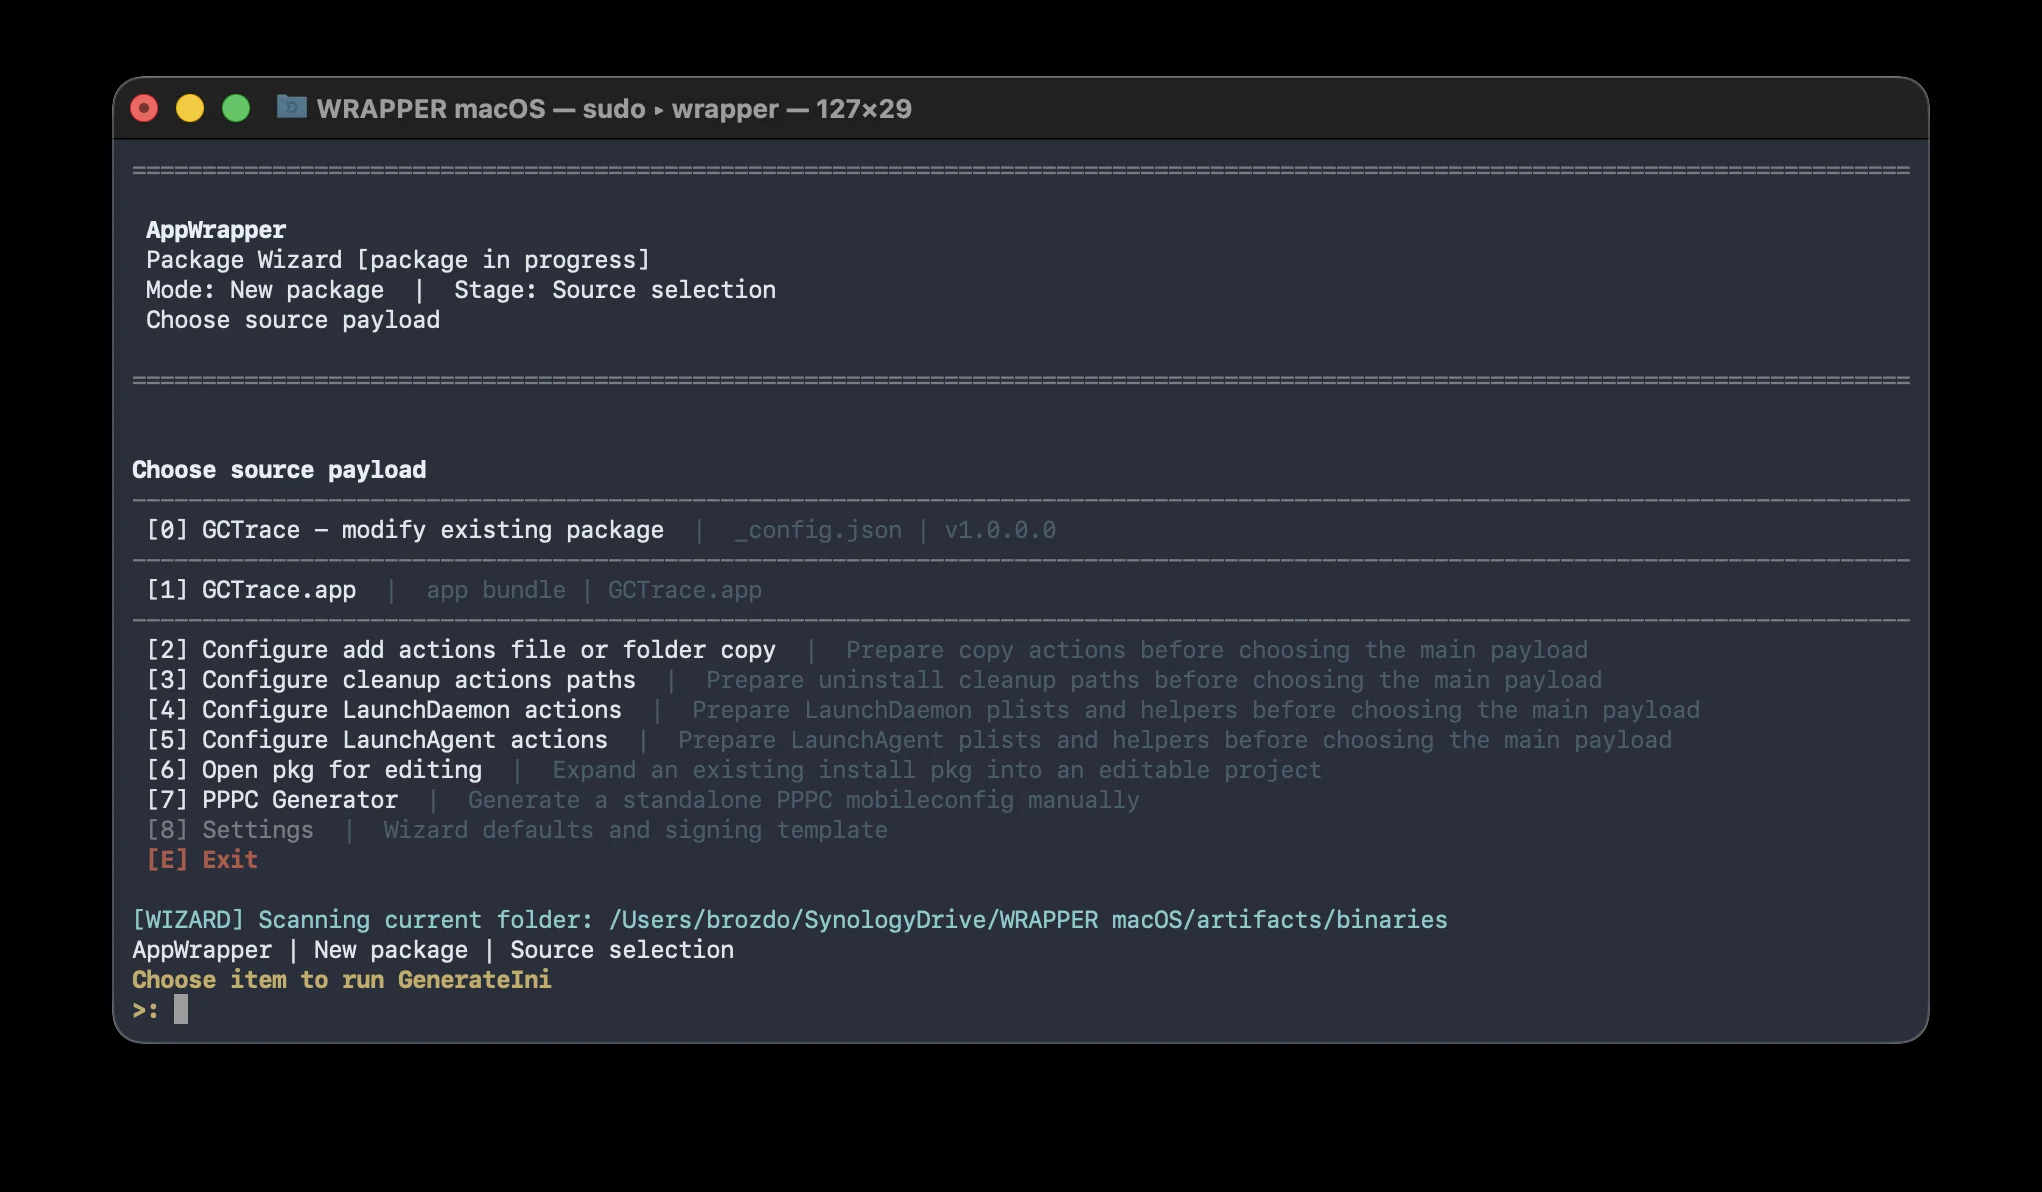Click 'Prepare uninstall cleanup paths' description
This screenshot has height=1192, width=2042.
click(1154, 680)
